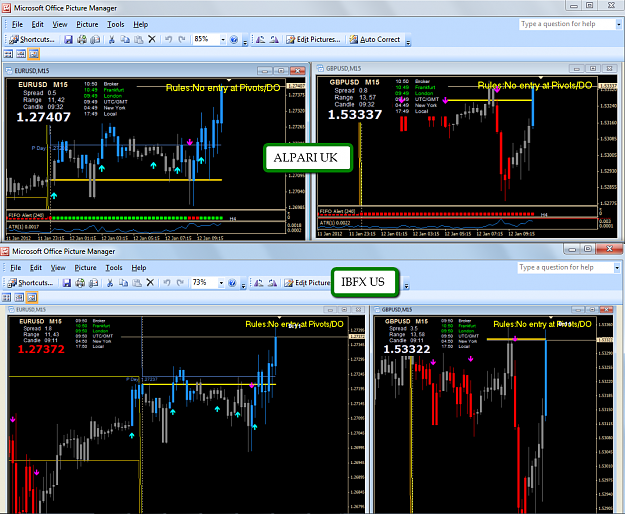625x514 pixels.
Task: Click the 85% zoom value field
Action: (x=206, y=39)
